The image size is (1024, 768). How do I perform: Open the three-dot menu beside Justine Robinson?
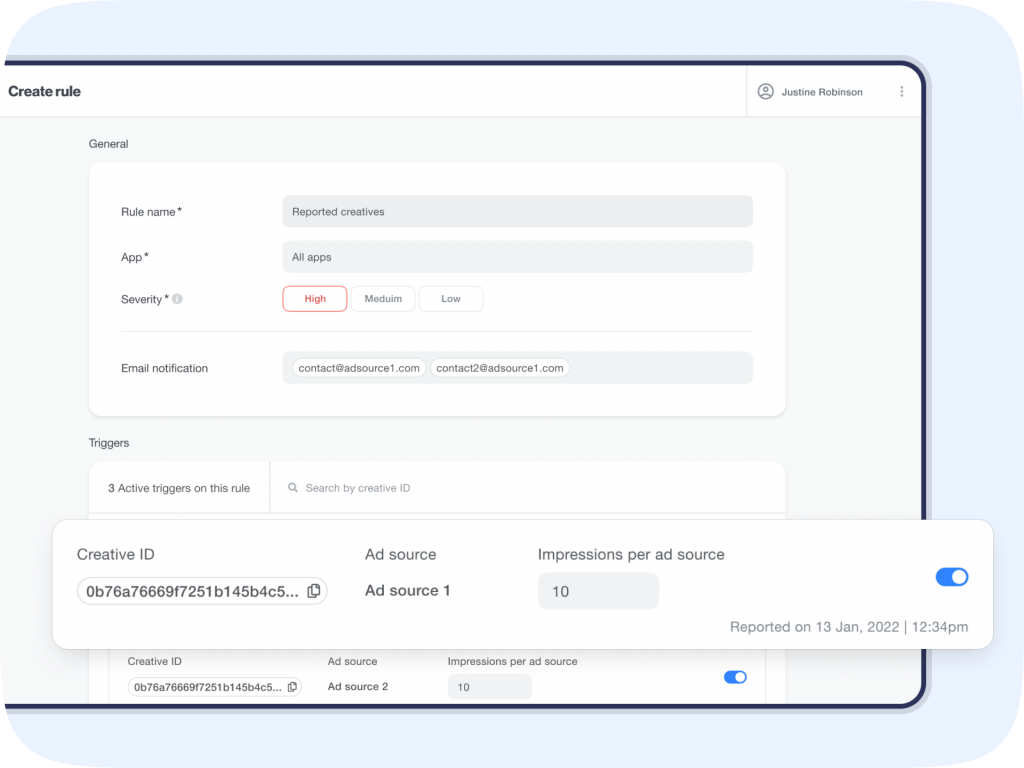(903, 91)
